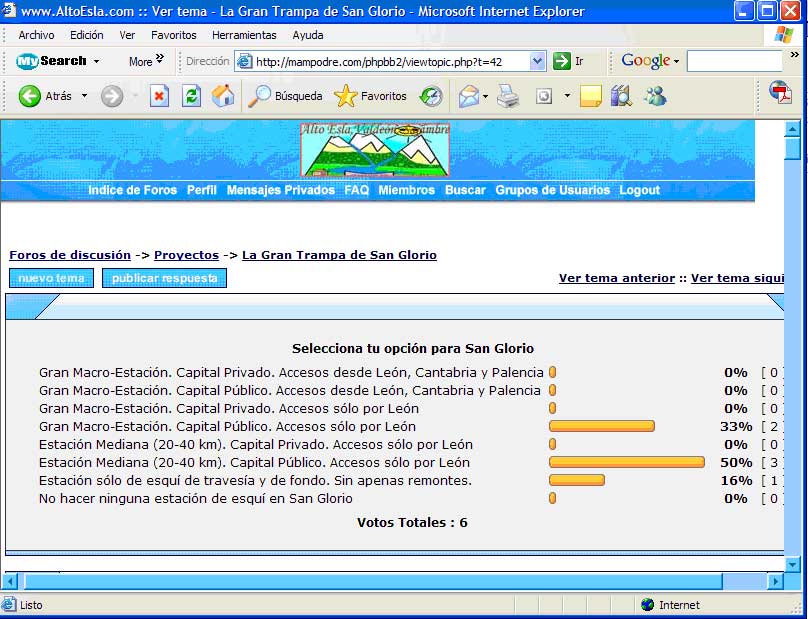Follow the 'Ver tema anterior' link

[616, 278]
